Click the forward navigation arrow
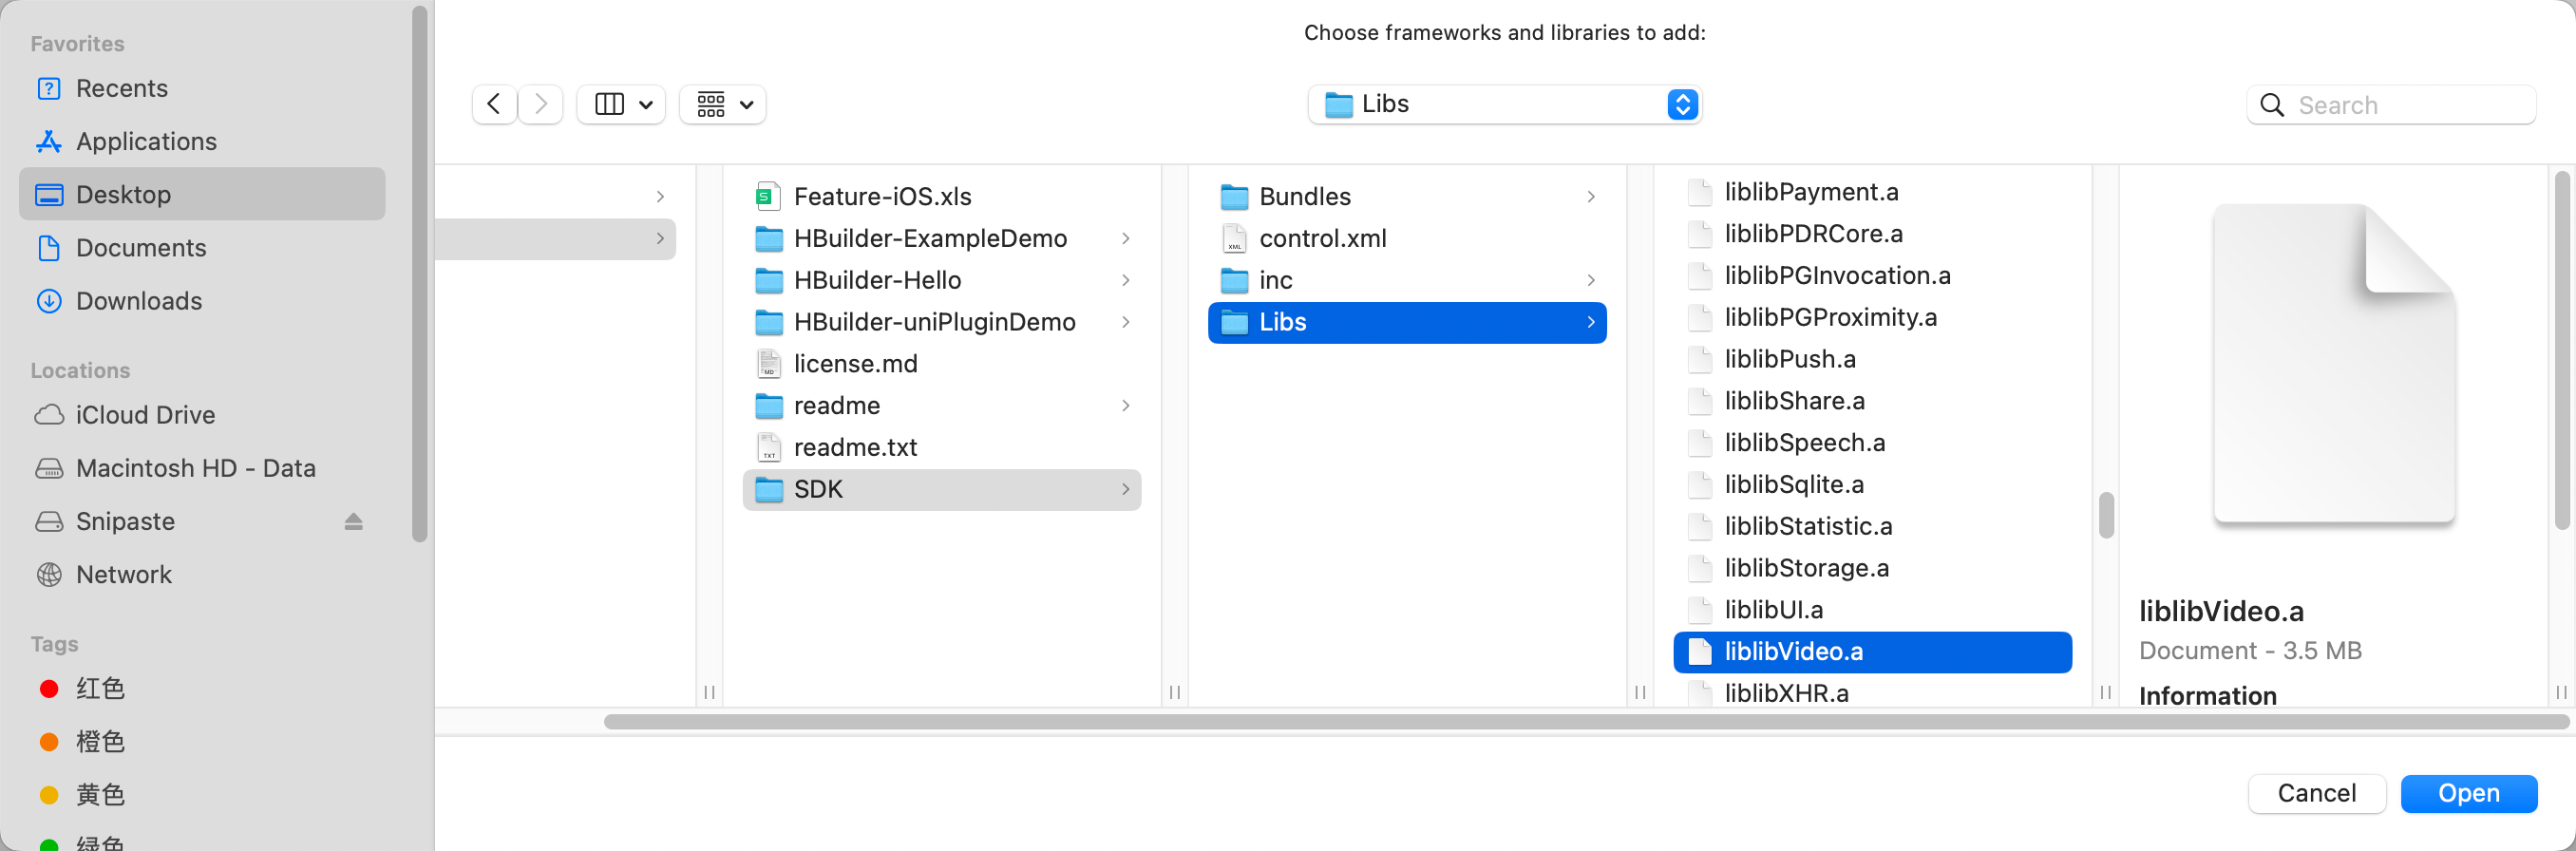The image size is (2576, 851). coord(541,104)
